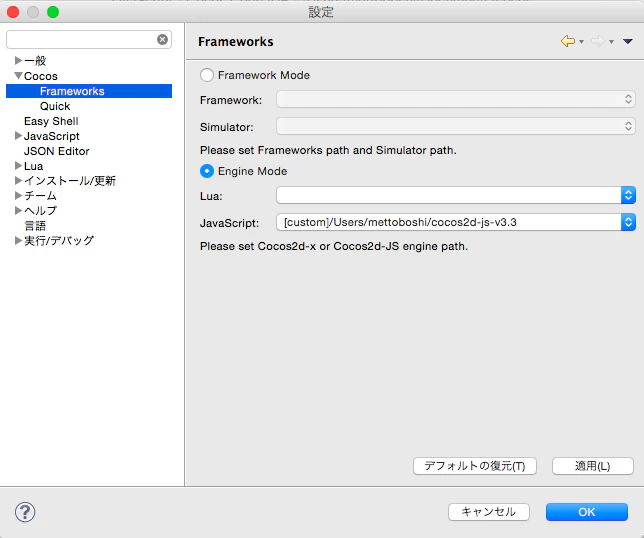This screenshot has height=538, width=644.
Task: Click the 適用(L) apply button
Action: tap(593, 466)
